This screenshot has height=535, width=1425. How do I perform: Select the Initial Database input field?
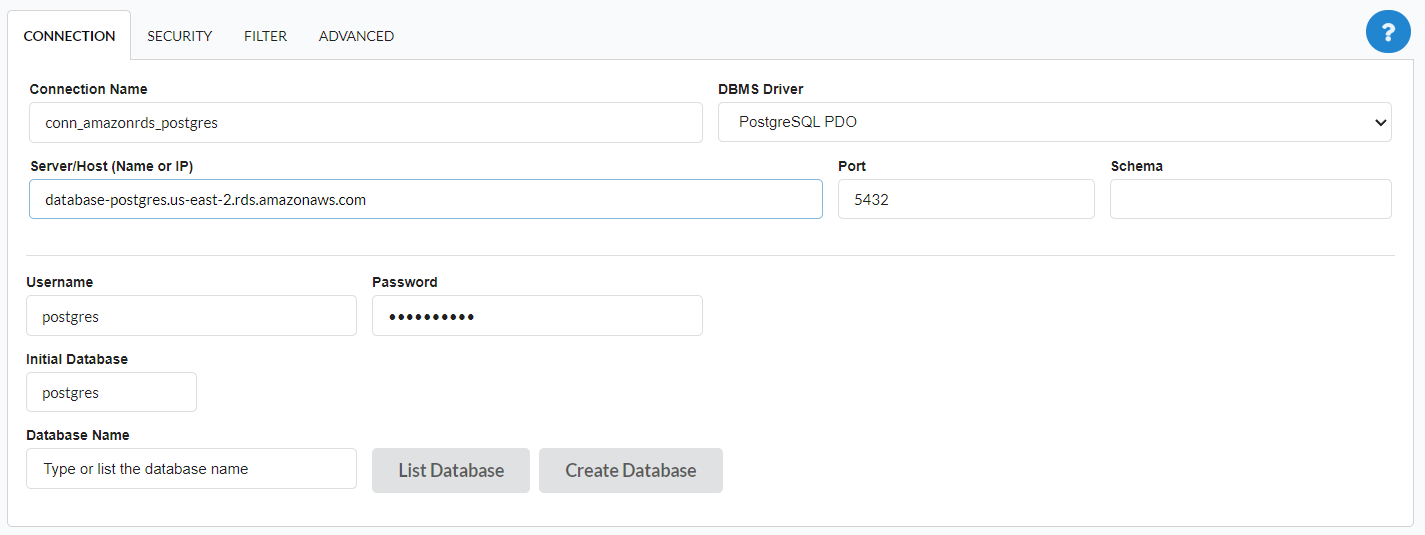point(111,393)
